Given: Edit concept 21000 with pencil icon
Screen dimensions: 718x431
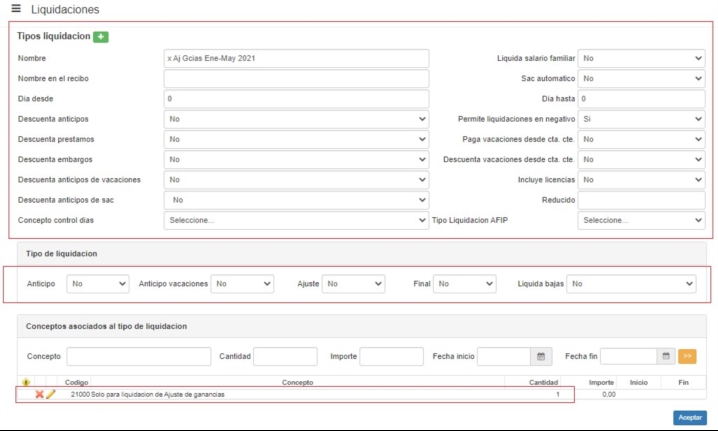Looking at the screenshot, I should point(51,395).
